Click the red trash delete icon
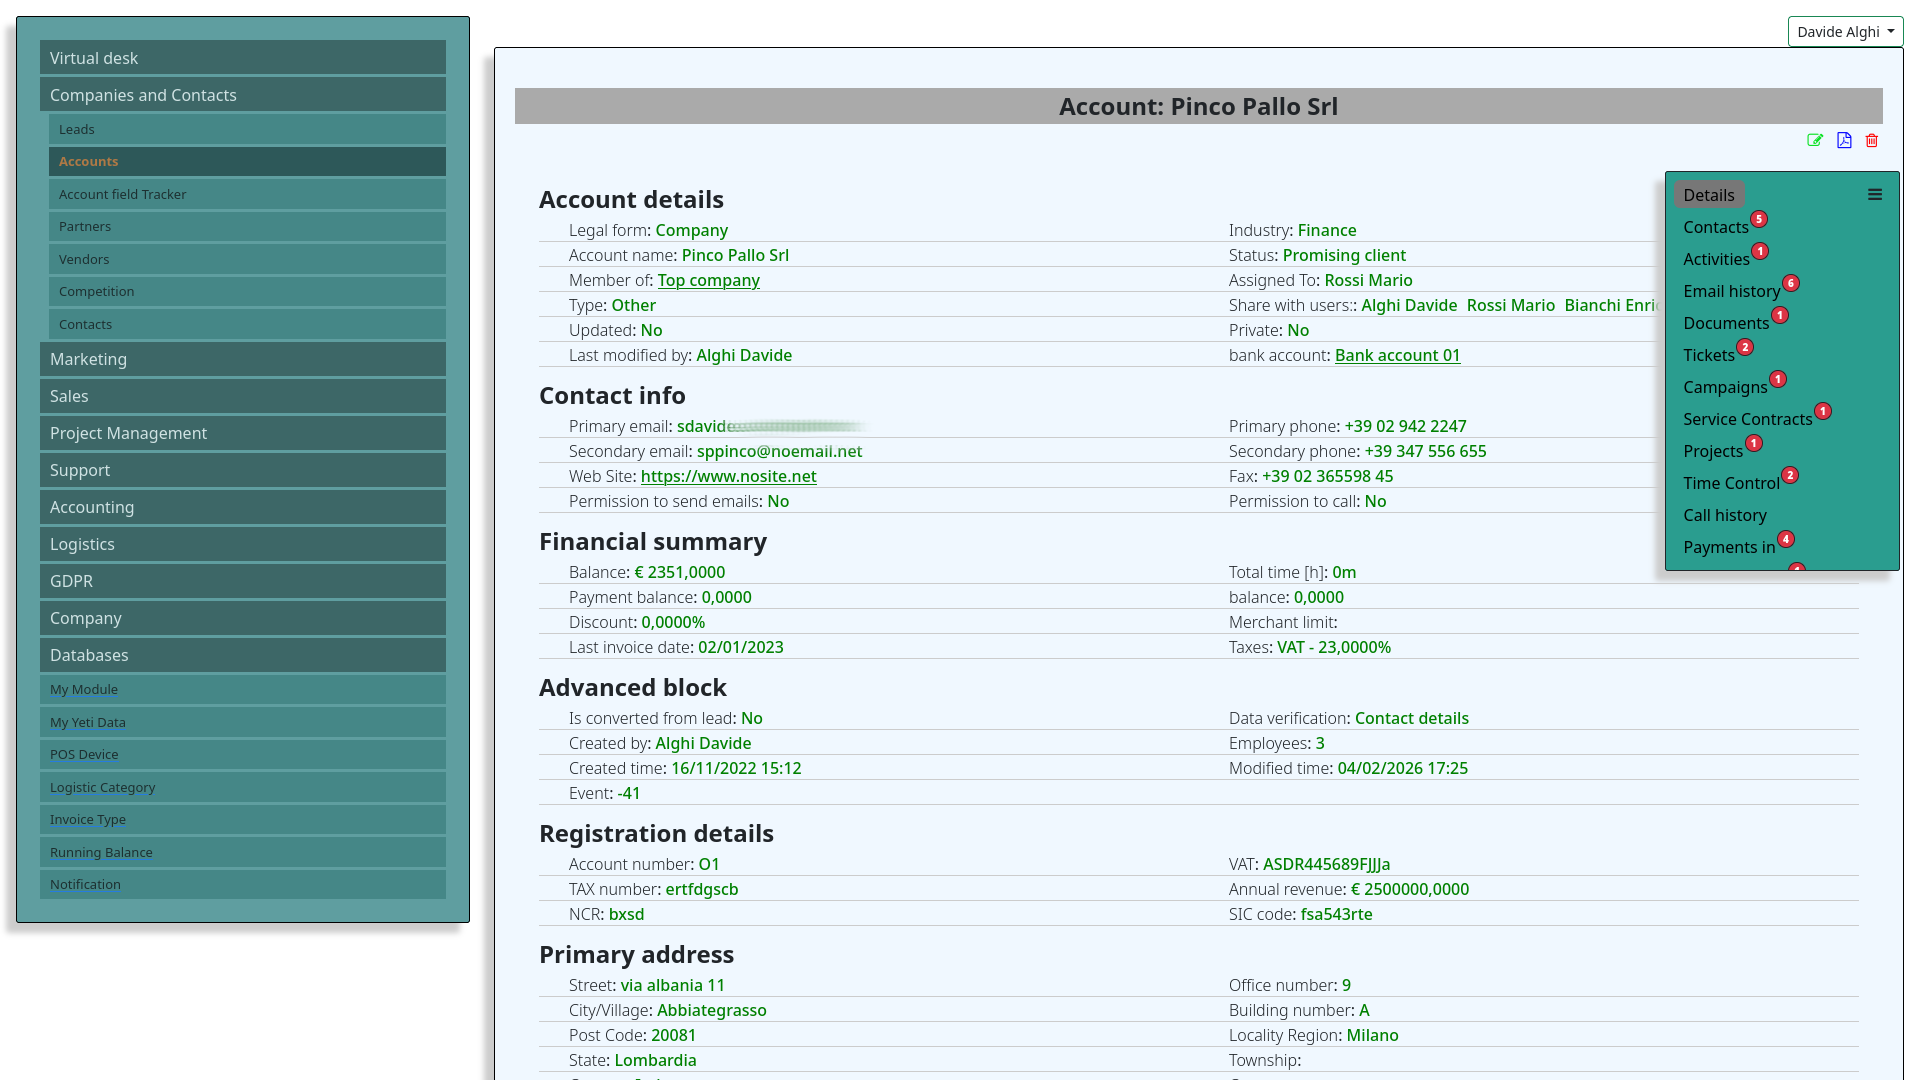Viewport: 1920px width, 1080px height. pos(1872,141)
